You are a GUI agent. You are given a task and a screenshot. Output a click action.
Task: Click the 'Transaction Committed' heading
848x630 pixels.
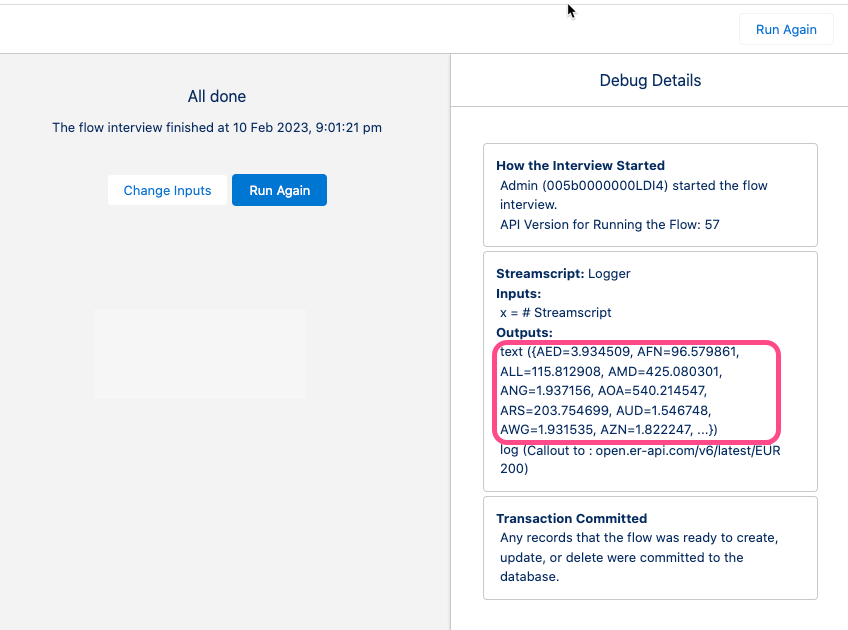tap(571, 518)
